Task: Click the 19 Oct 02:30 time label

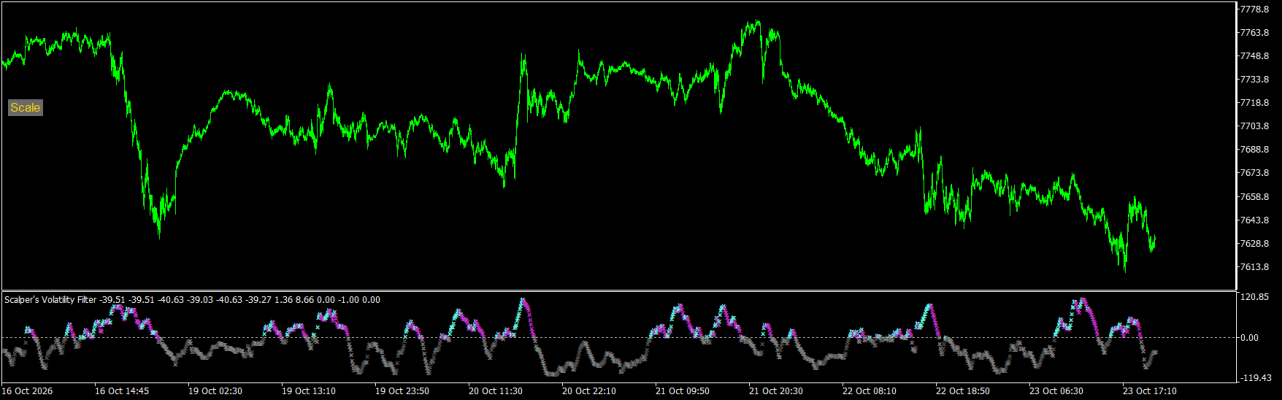Action: (217, 392)
